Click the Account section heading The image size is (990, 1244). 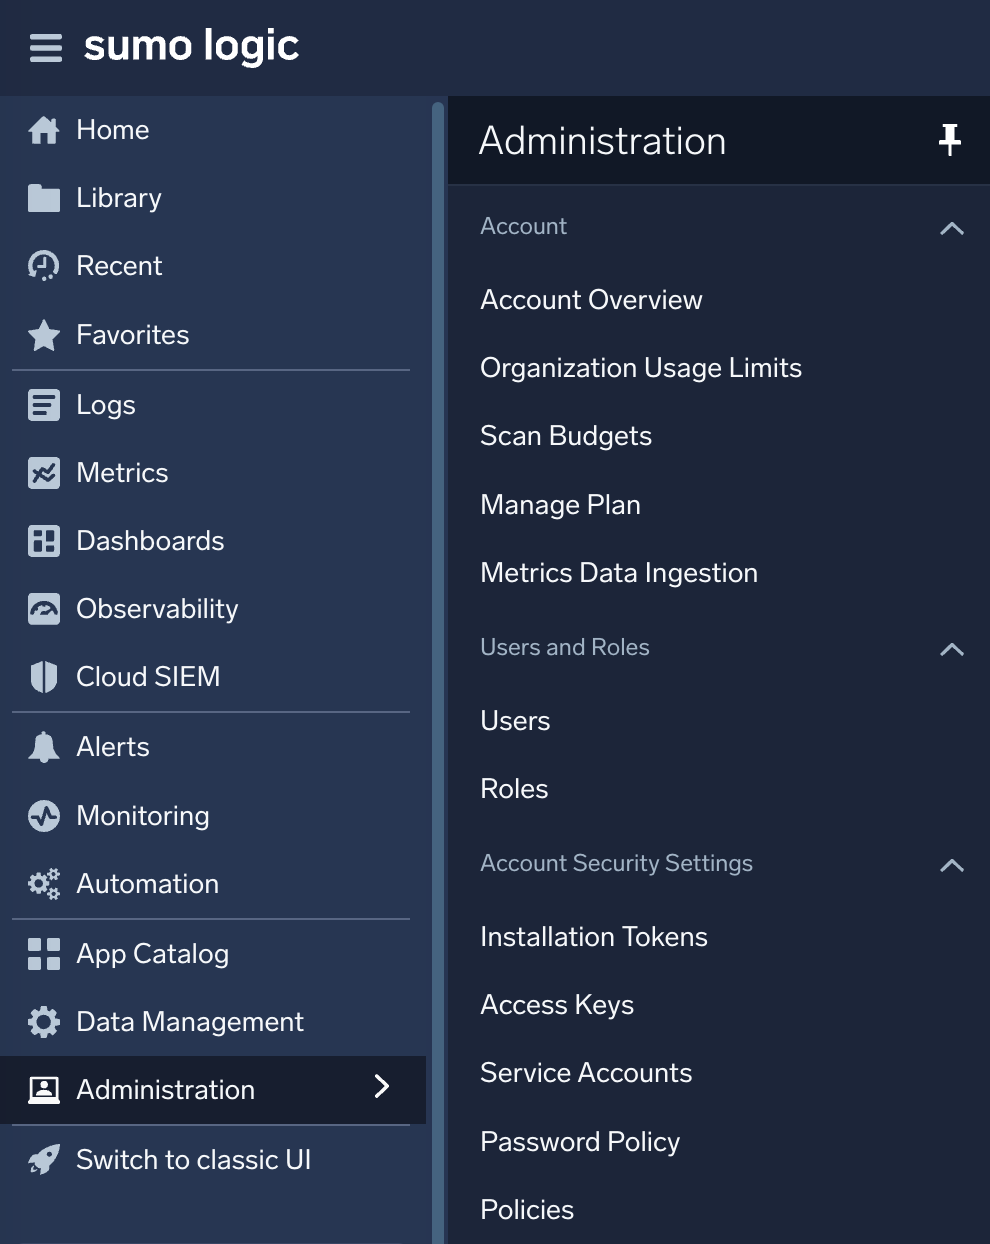(x=523, y=226)
